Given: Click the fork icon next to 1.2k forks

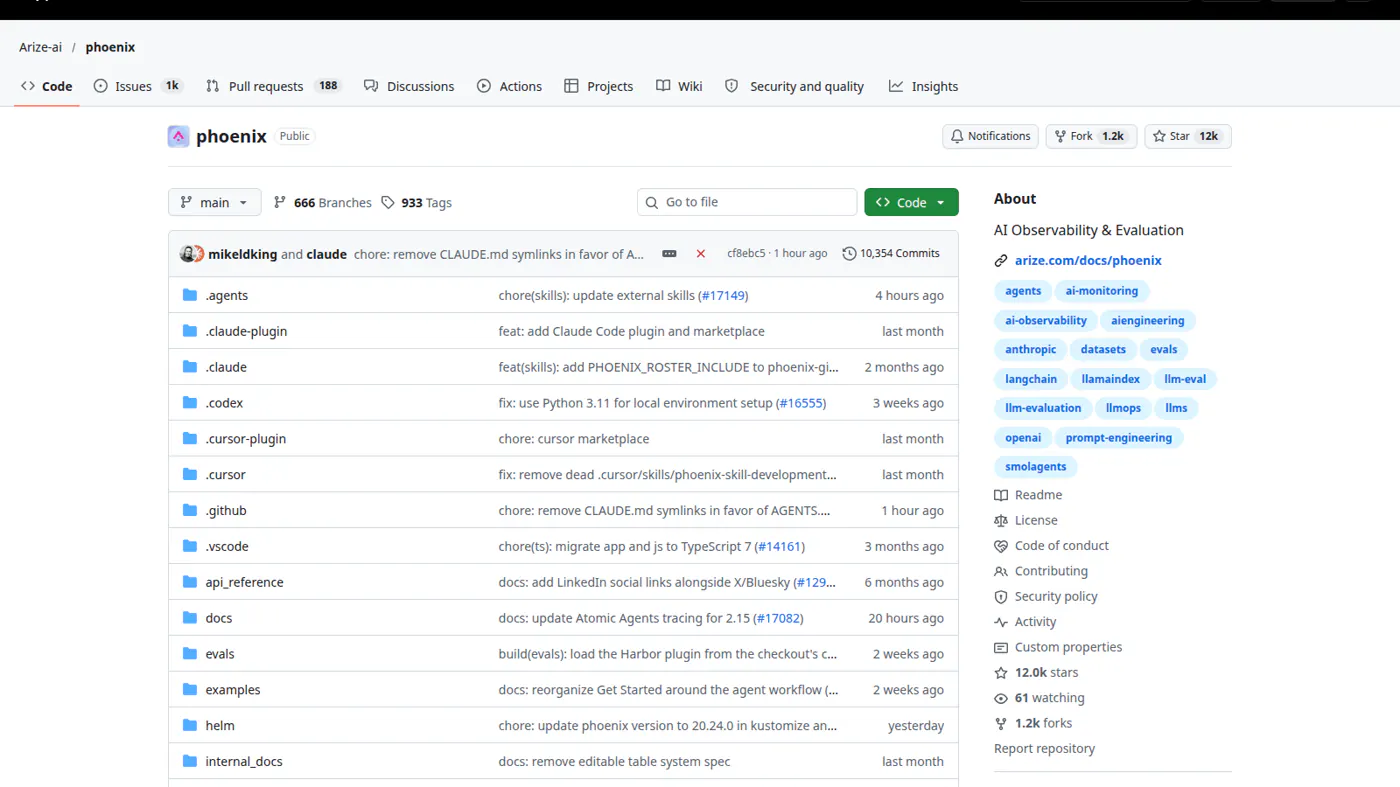Looking at the screenshot, I should coord(1001,724).
